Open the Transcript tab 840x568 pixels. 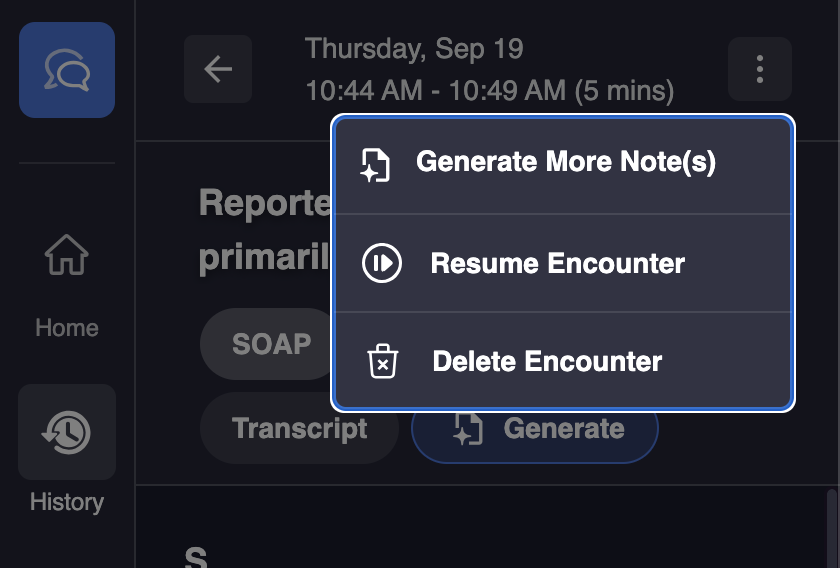pyautogui.click(x=299, y=429)
